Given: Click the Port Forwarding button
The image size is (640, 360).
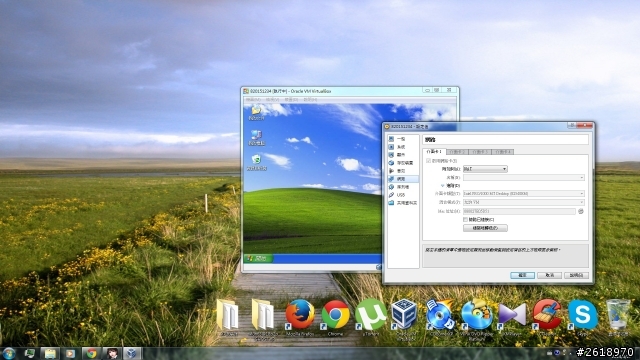Looking at the screenshot, I should (485, 228).
